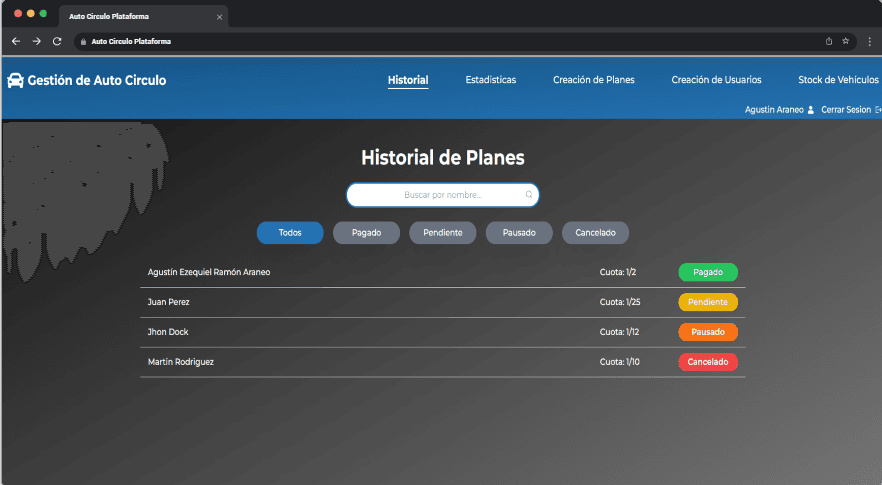Select the Jhon Dock row
Viewport: 882px width, 485px height.
pyautogui.click(x=443, y=333)
